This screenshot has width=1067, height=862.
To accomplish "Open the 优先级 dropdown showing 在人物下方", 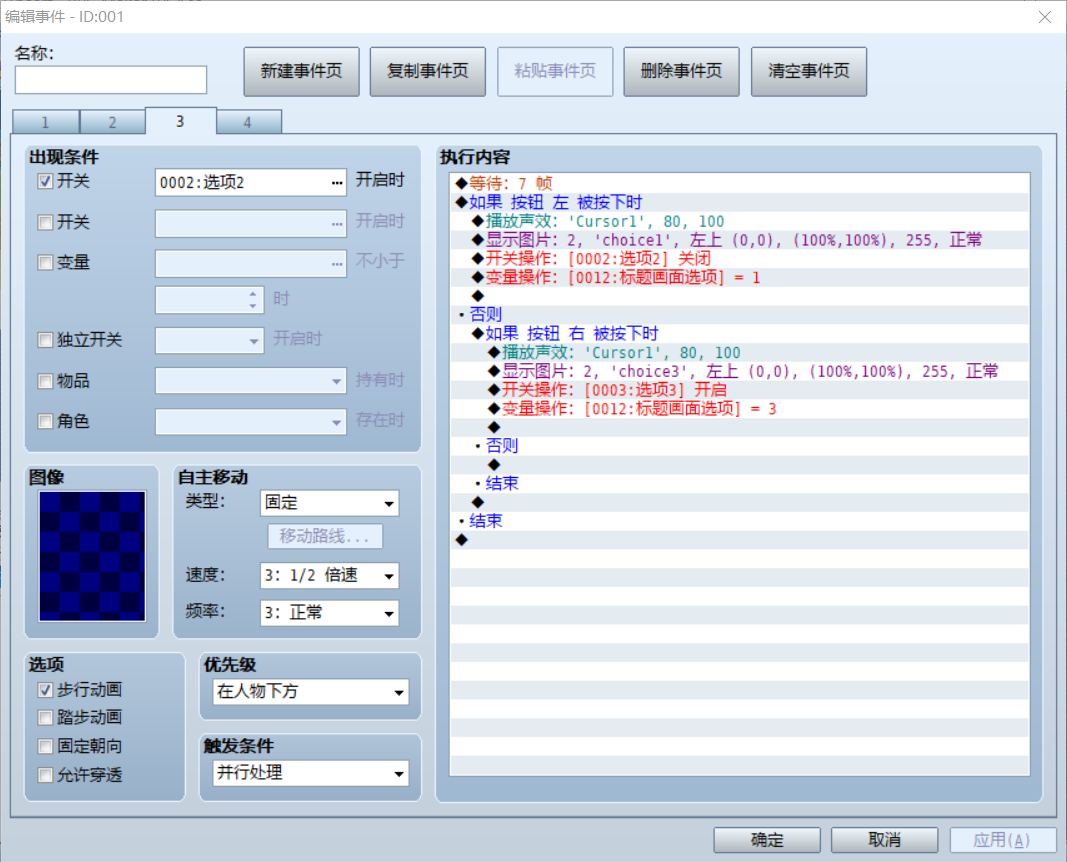I will click(x=311, y=692).
